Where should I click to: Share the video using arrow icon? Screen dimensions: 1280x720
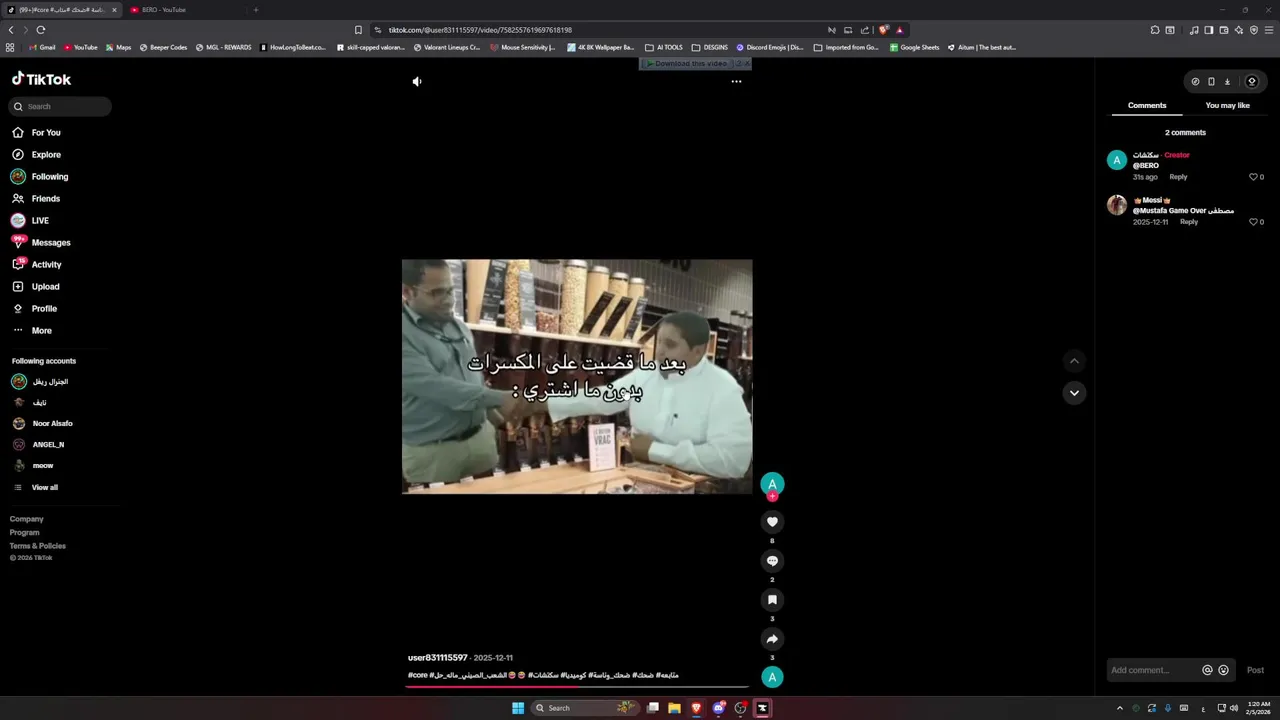point(772,639)
